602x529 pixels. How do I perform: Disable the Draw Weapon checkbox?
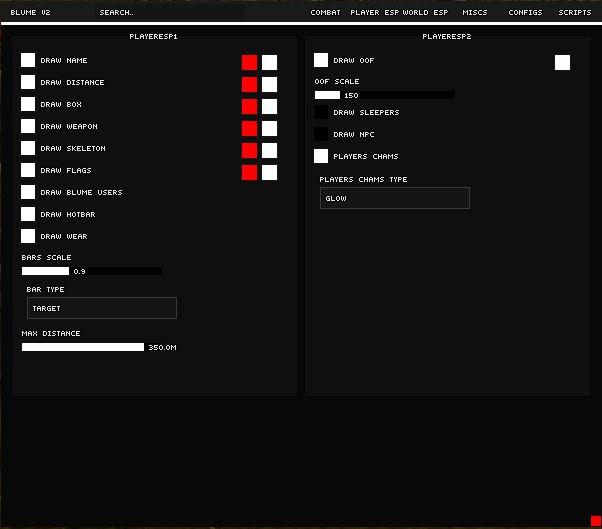(x=28, y=126)
